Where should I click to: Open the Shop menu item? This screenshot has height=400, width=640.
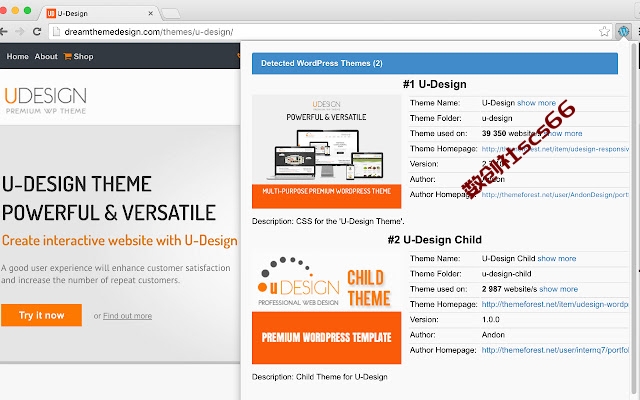click(x=83, y=56)
